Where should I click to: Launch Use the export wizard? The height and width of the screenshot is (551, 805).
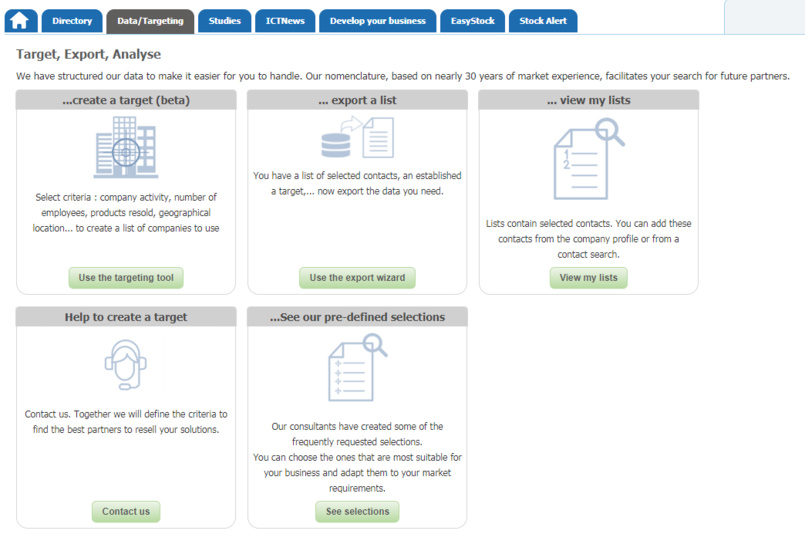357,278
